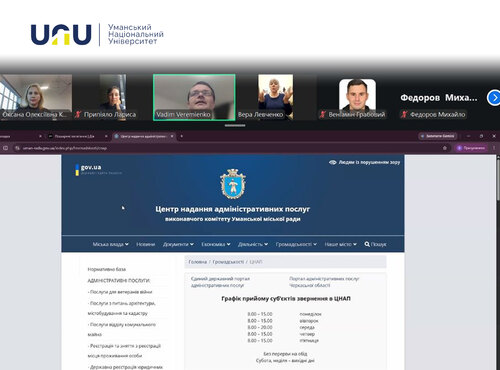Click the browser address bar URL
Image resolution: width=500 pixels, height=370 pixels.
tap(65, 148)
